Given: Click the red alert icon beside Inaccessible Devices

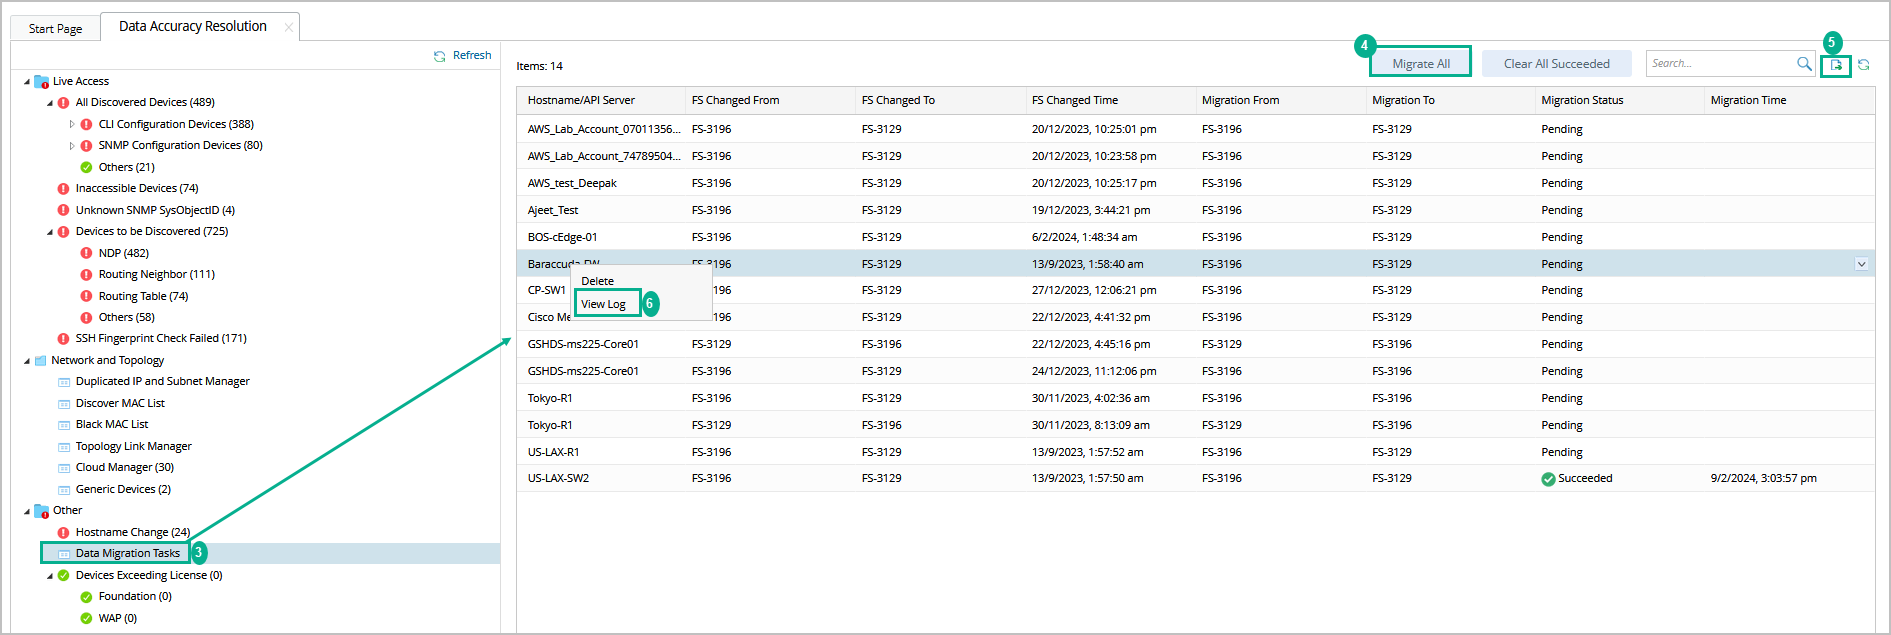Looking at the screenshot, I should [x=64, y=188].
